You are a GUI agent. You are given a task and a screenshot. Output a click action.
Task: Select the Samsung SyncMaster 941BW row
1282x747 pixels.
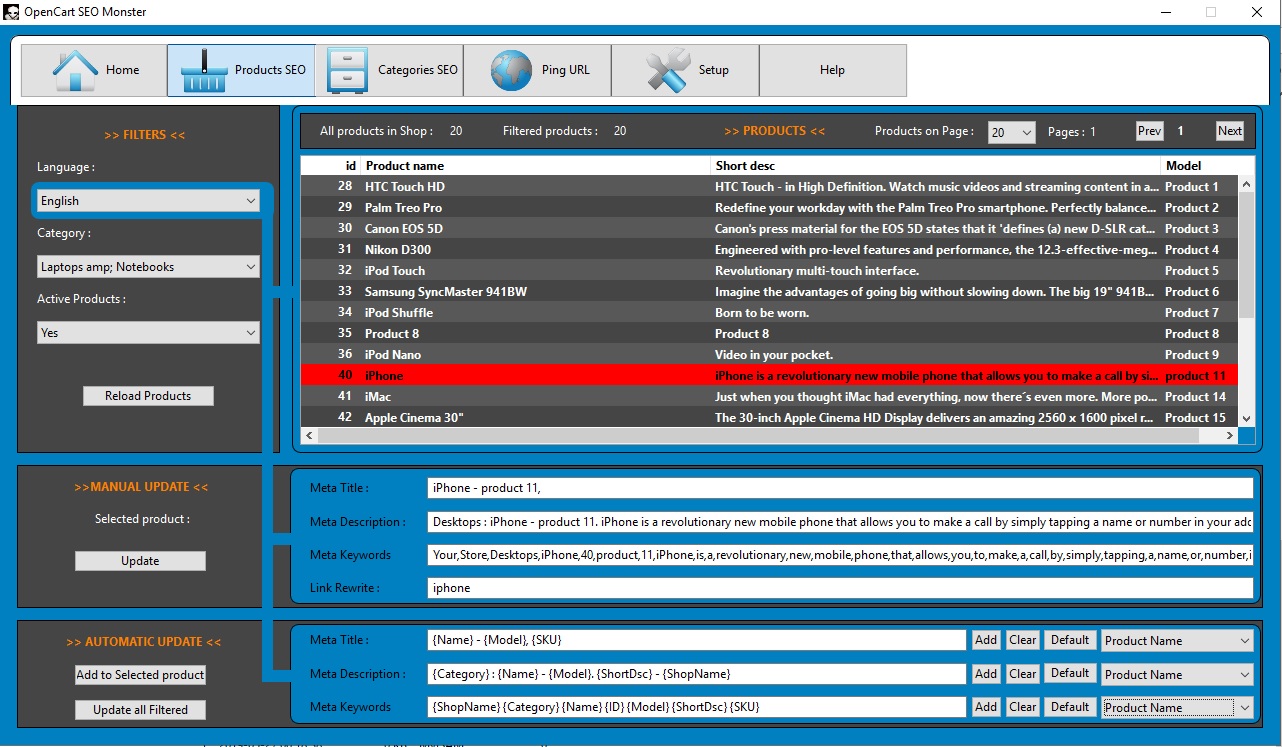[769, 292]
